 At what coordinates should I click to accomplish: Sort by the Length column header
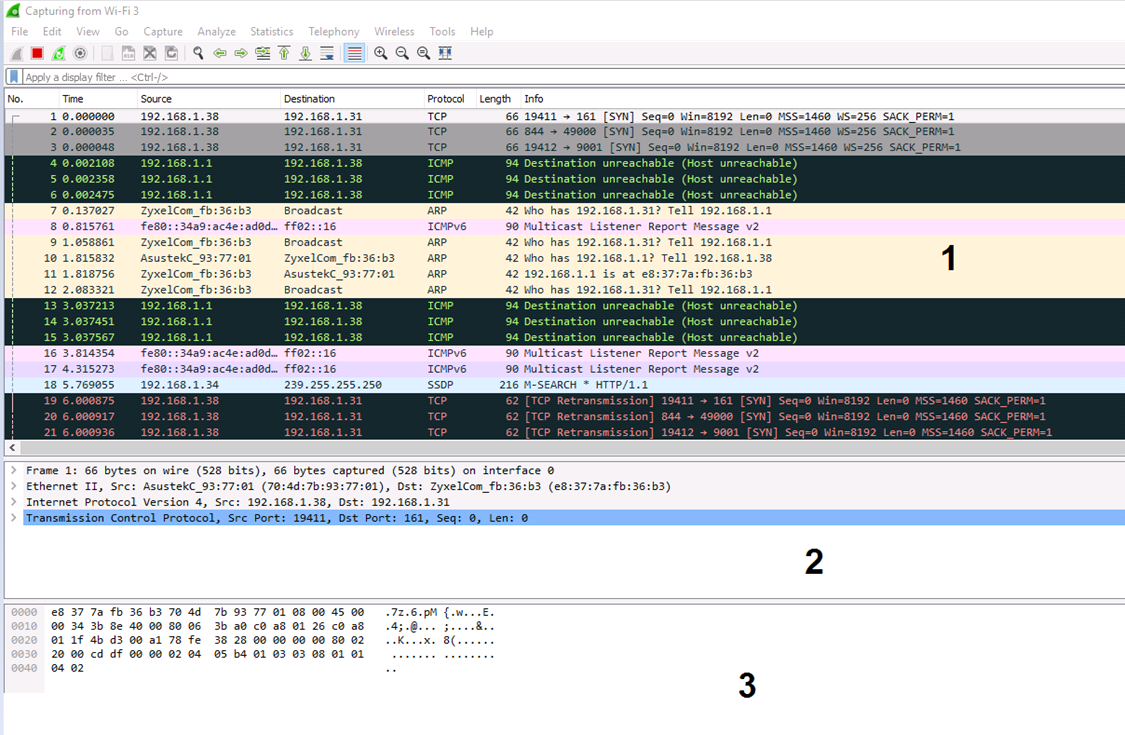click(497, 99)
